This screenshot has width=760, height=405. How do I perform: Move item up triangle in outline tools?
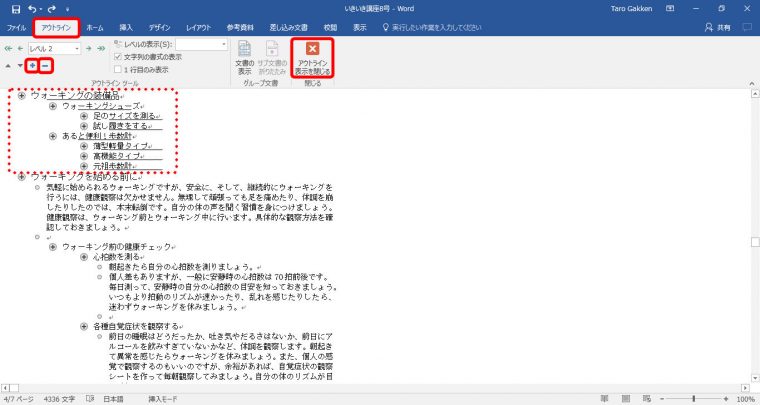(8, 65)
